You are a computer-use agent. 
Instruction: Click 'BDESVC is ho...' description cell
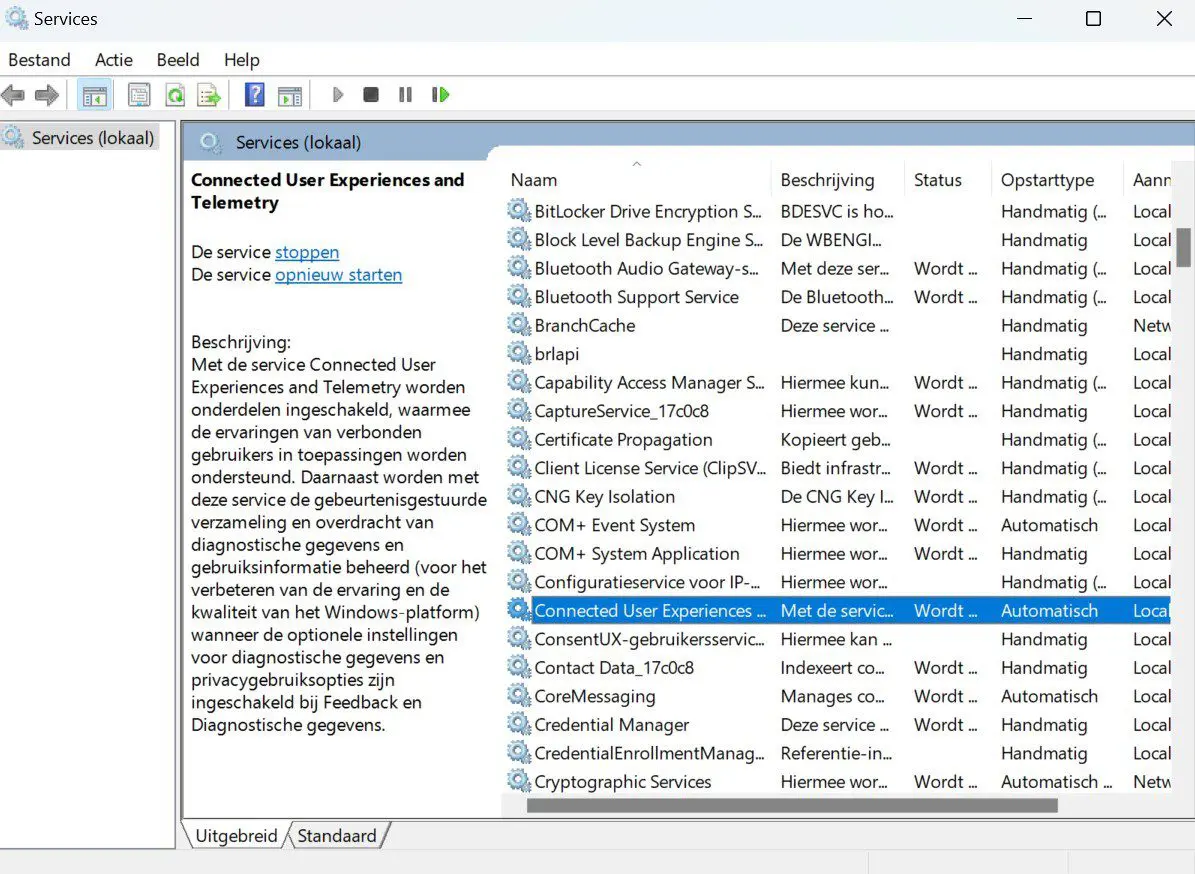click(x=837, y=211)
